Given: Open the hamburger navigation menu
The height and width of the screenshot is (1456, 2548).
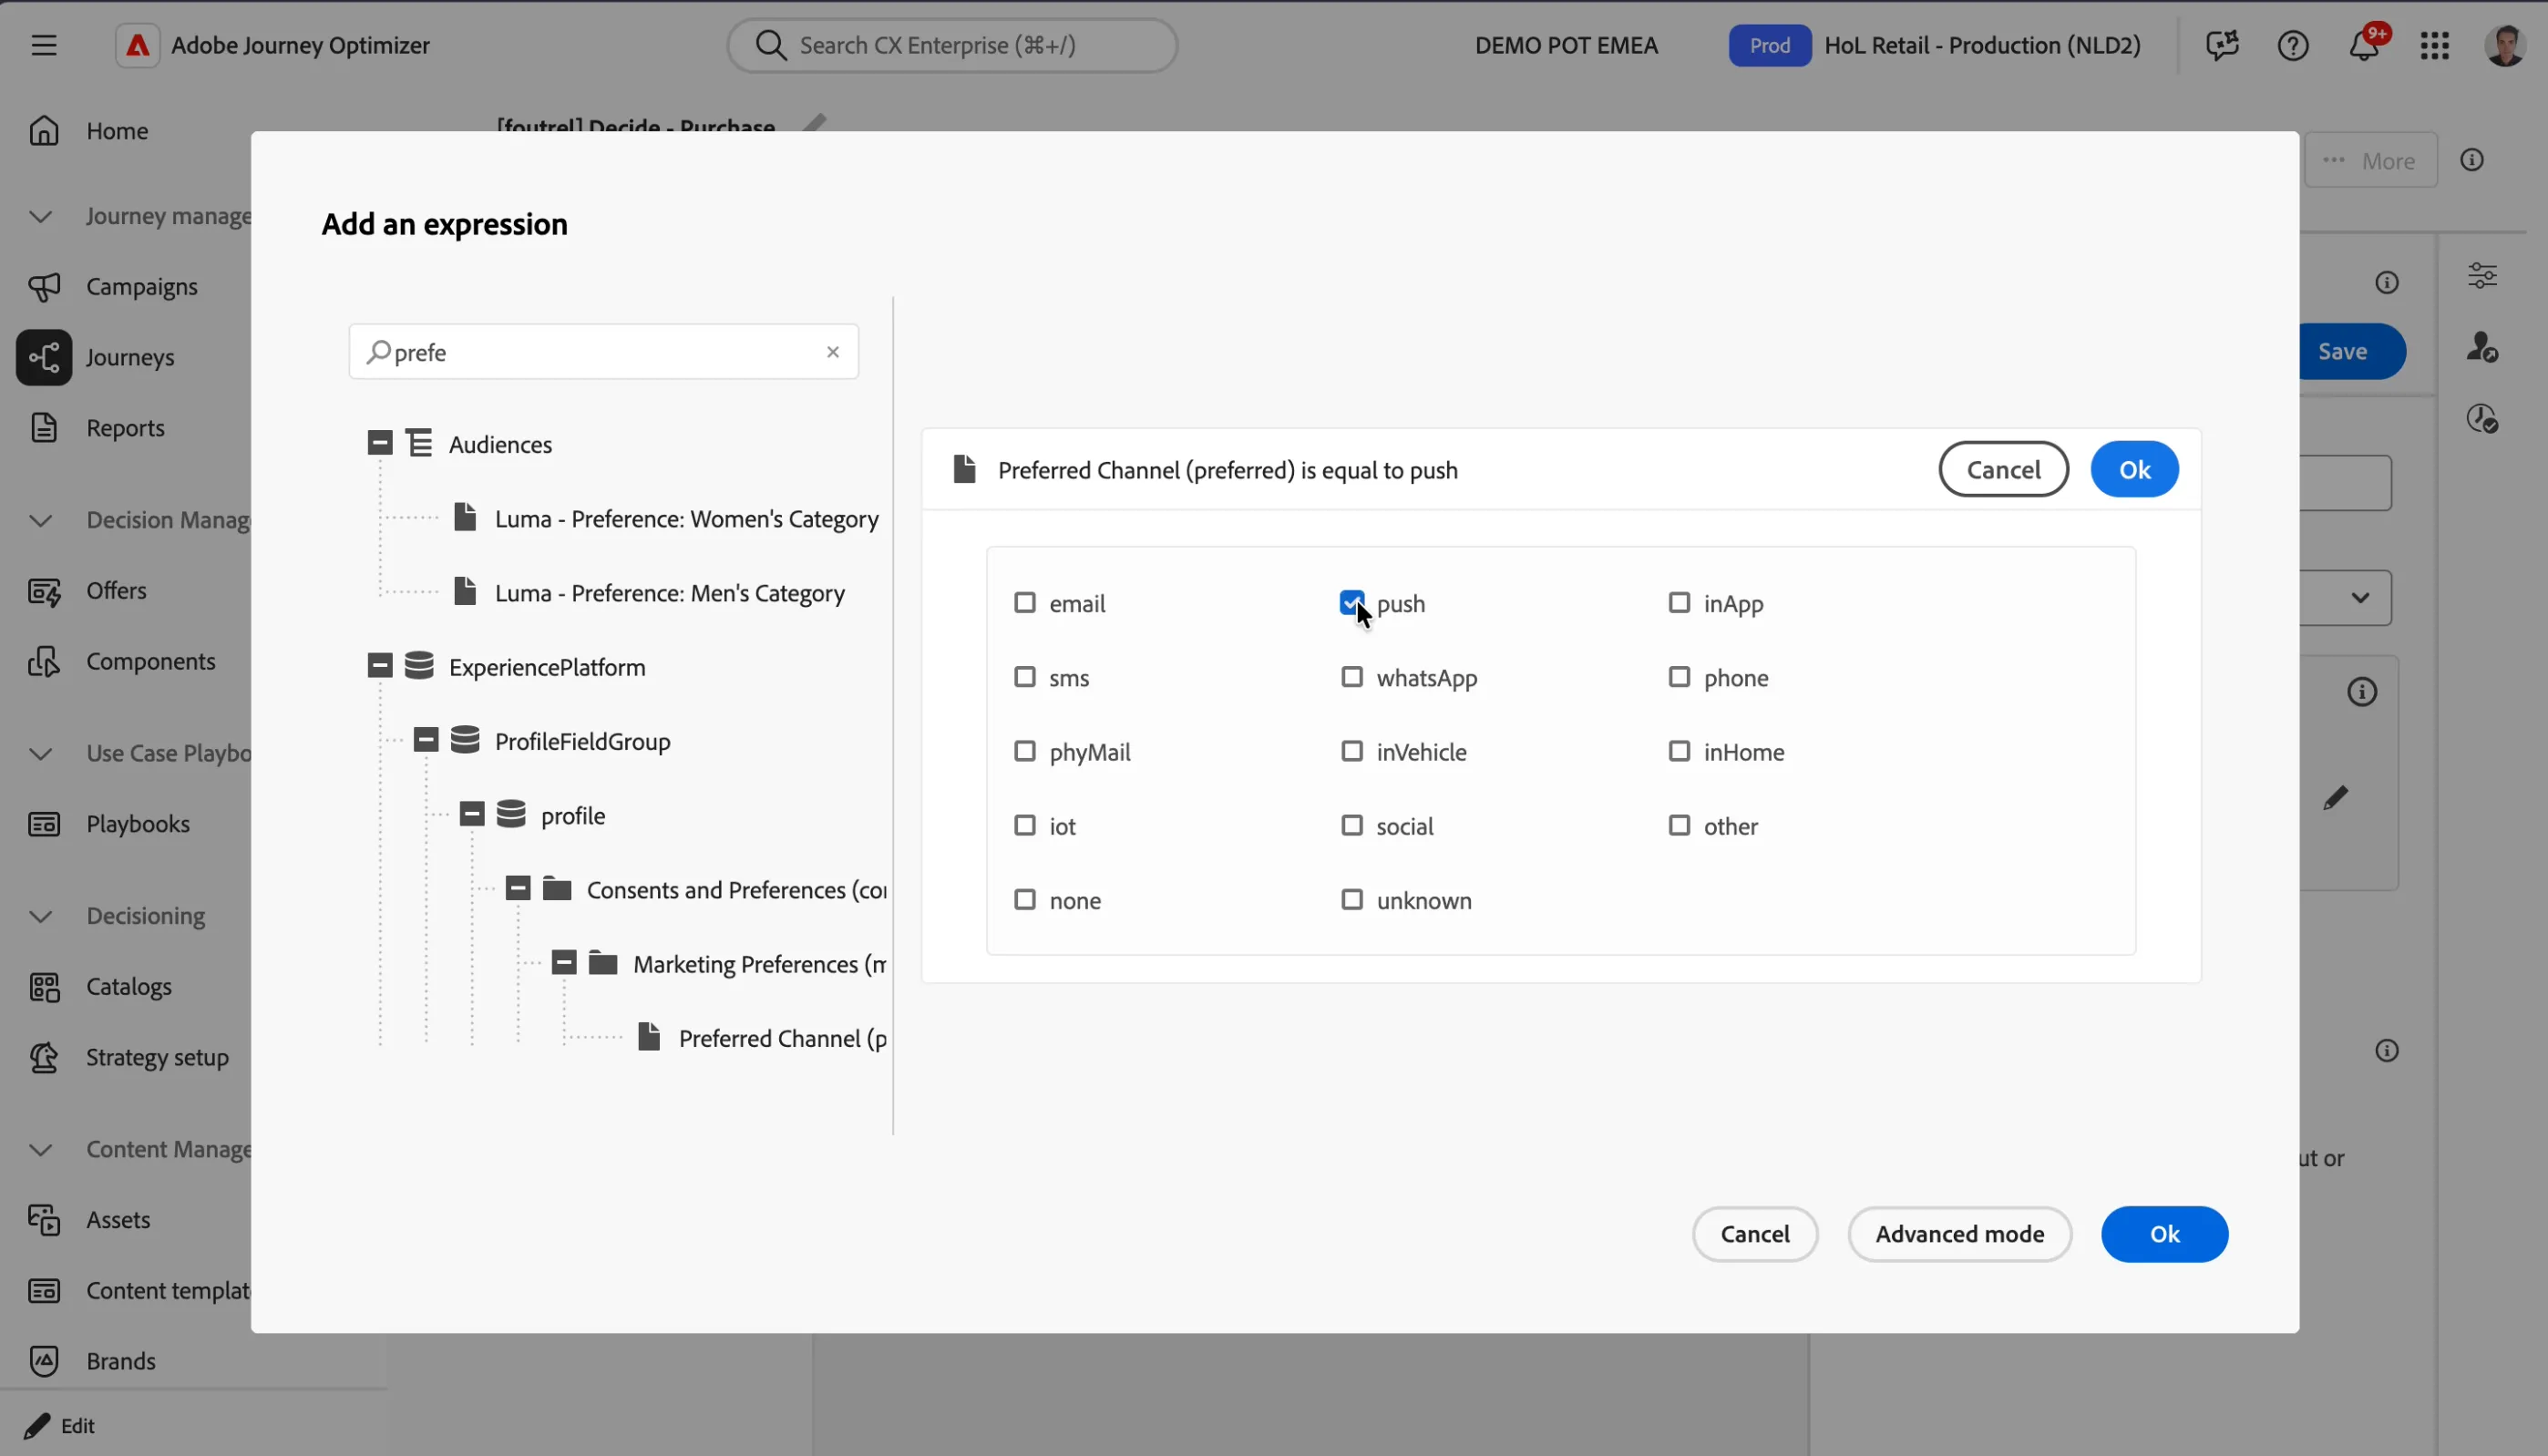Looking at the screenshot, I should point(43,45).
